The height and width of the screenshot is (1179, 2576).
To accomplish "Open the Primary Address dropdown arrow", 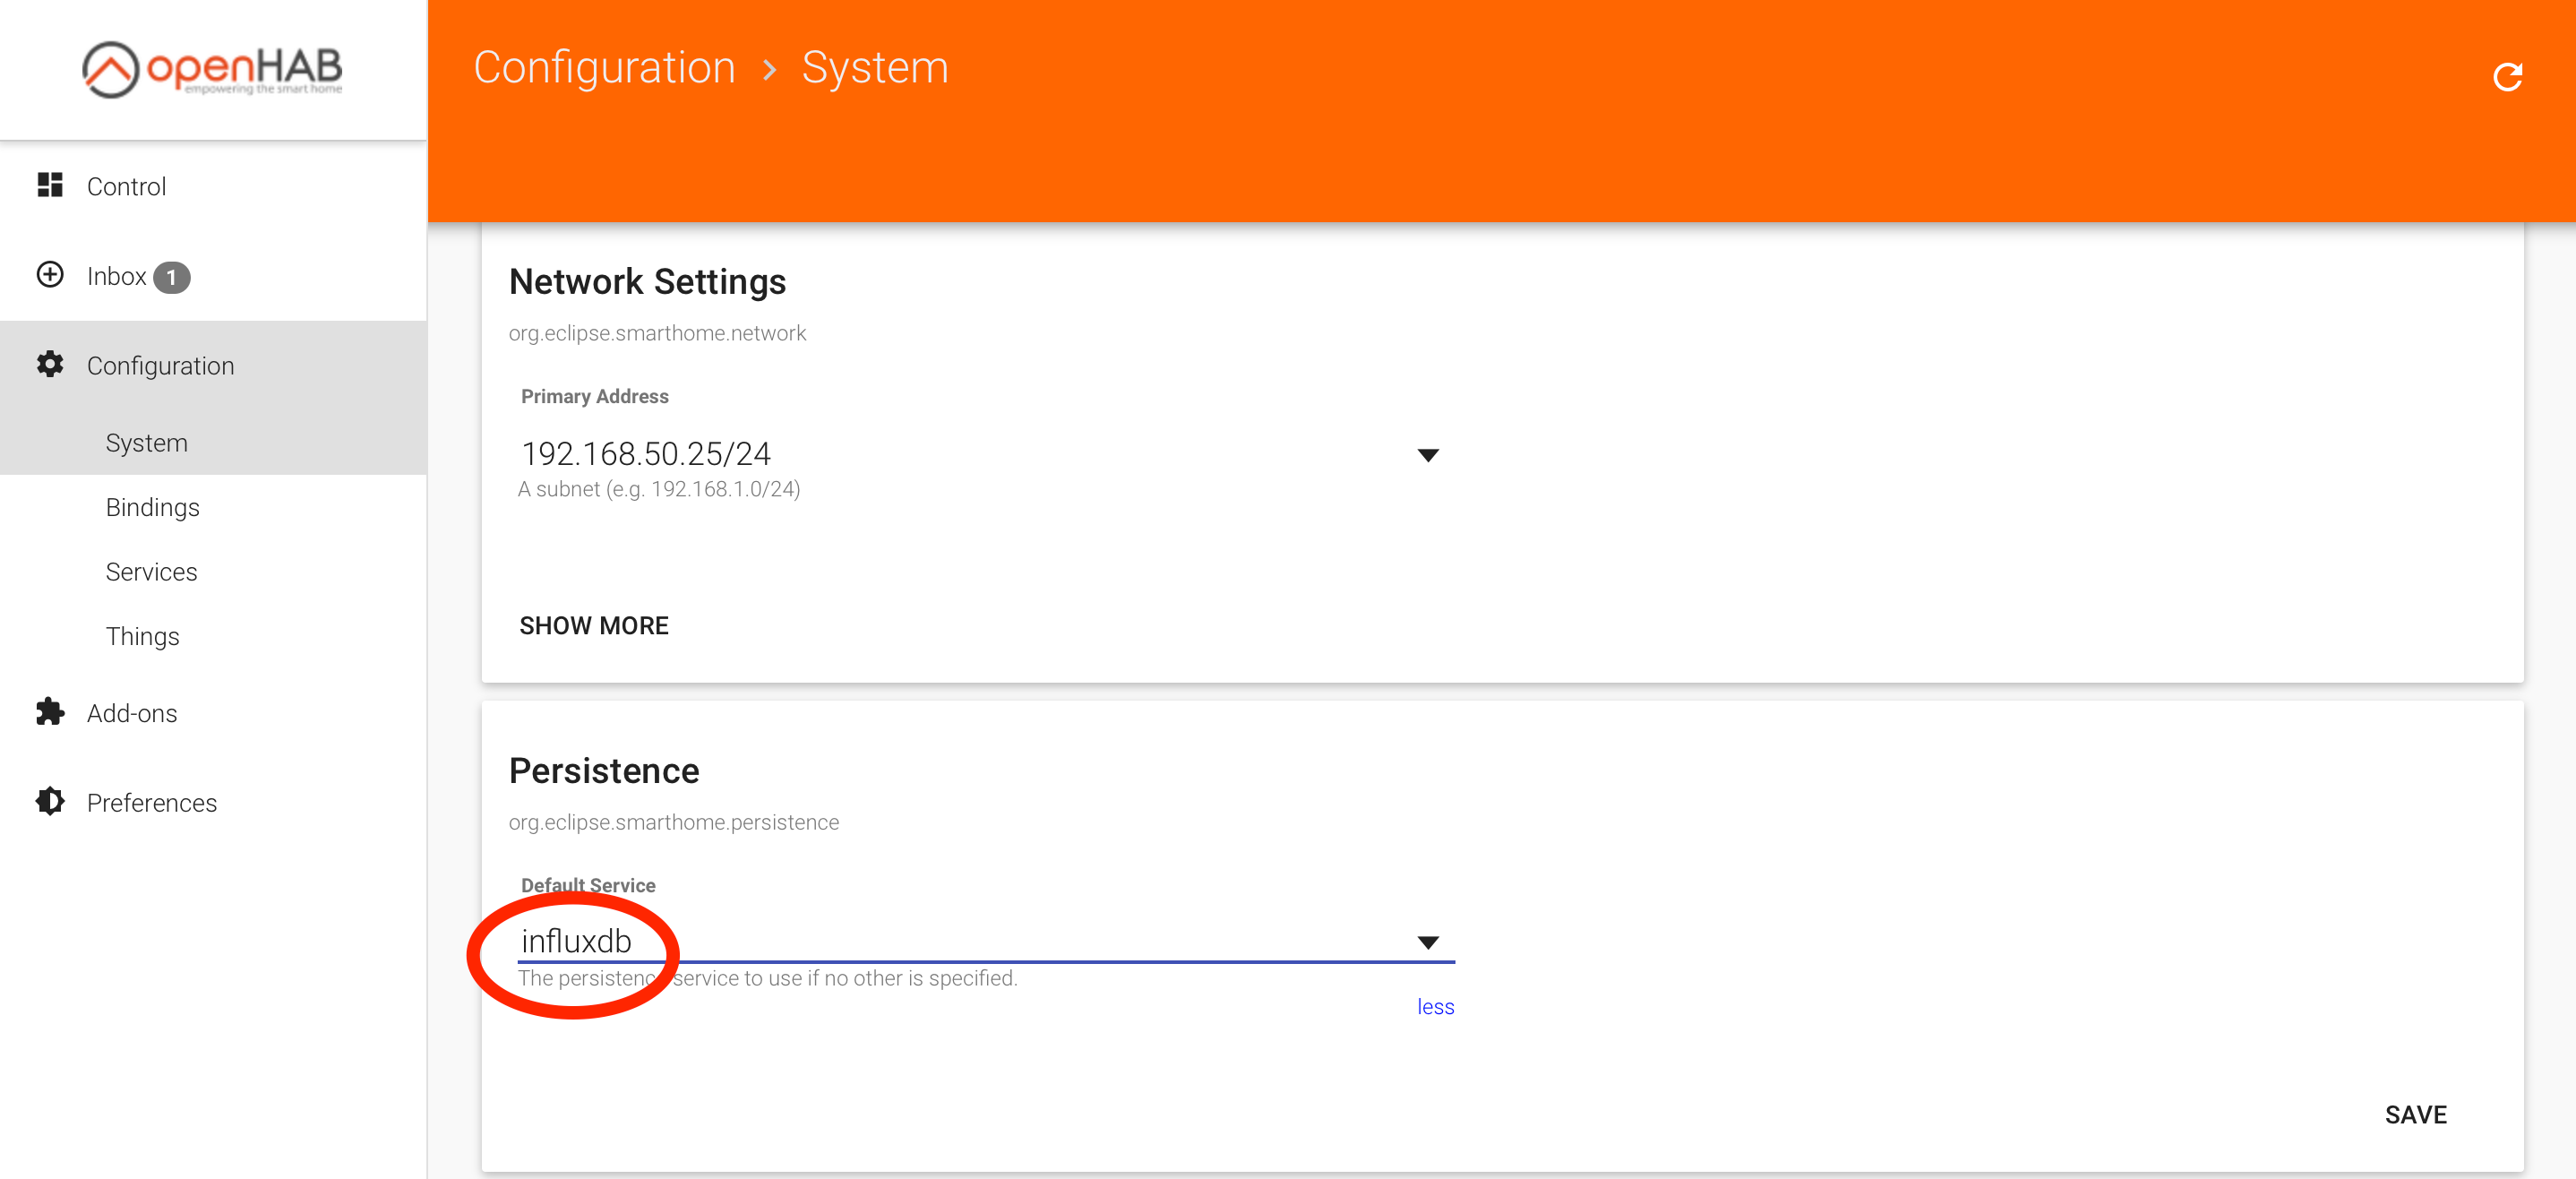I will tap(1427, 455).
